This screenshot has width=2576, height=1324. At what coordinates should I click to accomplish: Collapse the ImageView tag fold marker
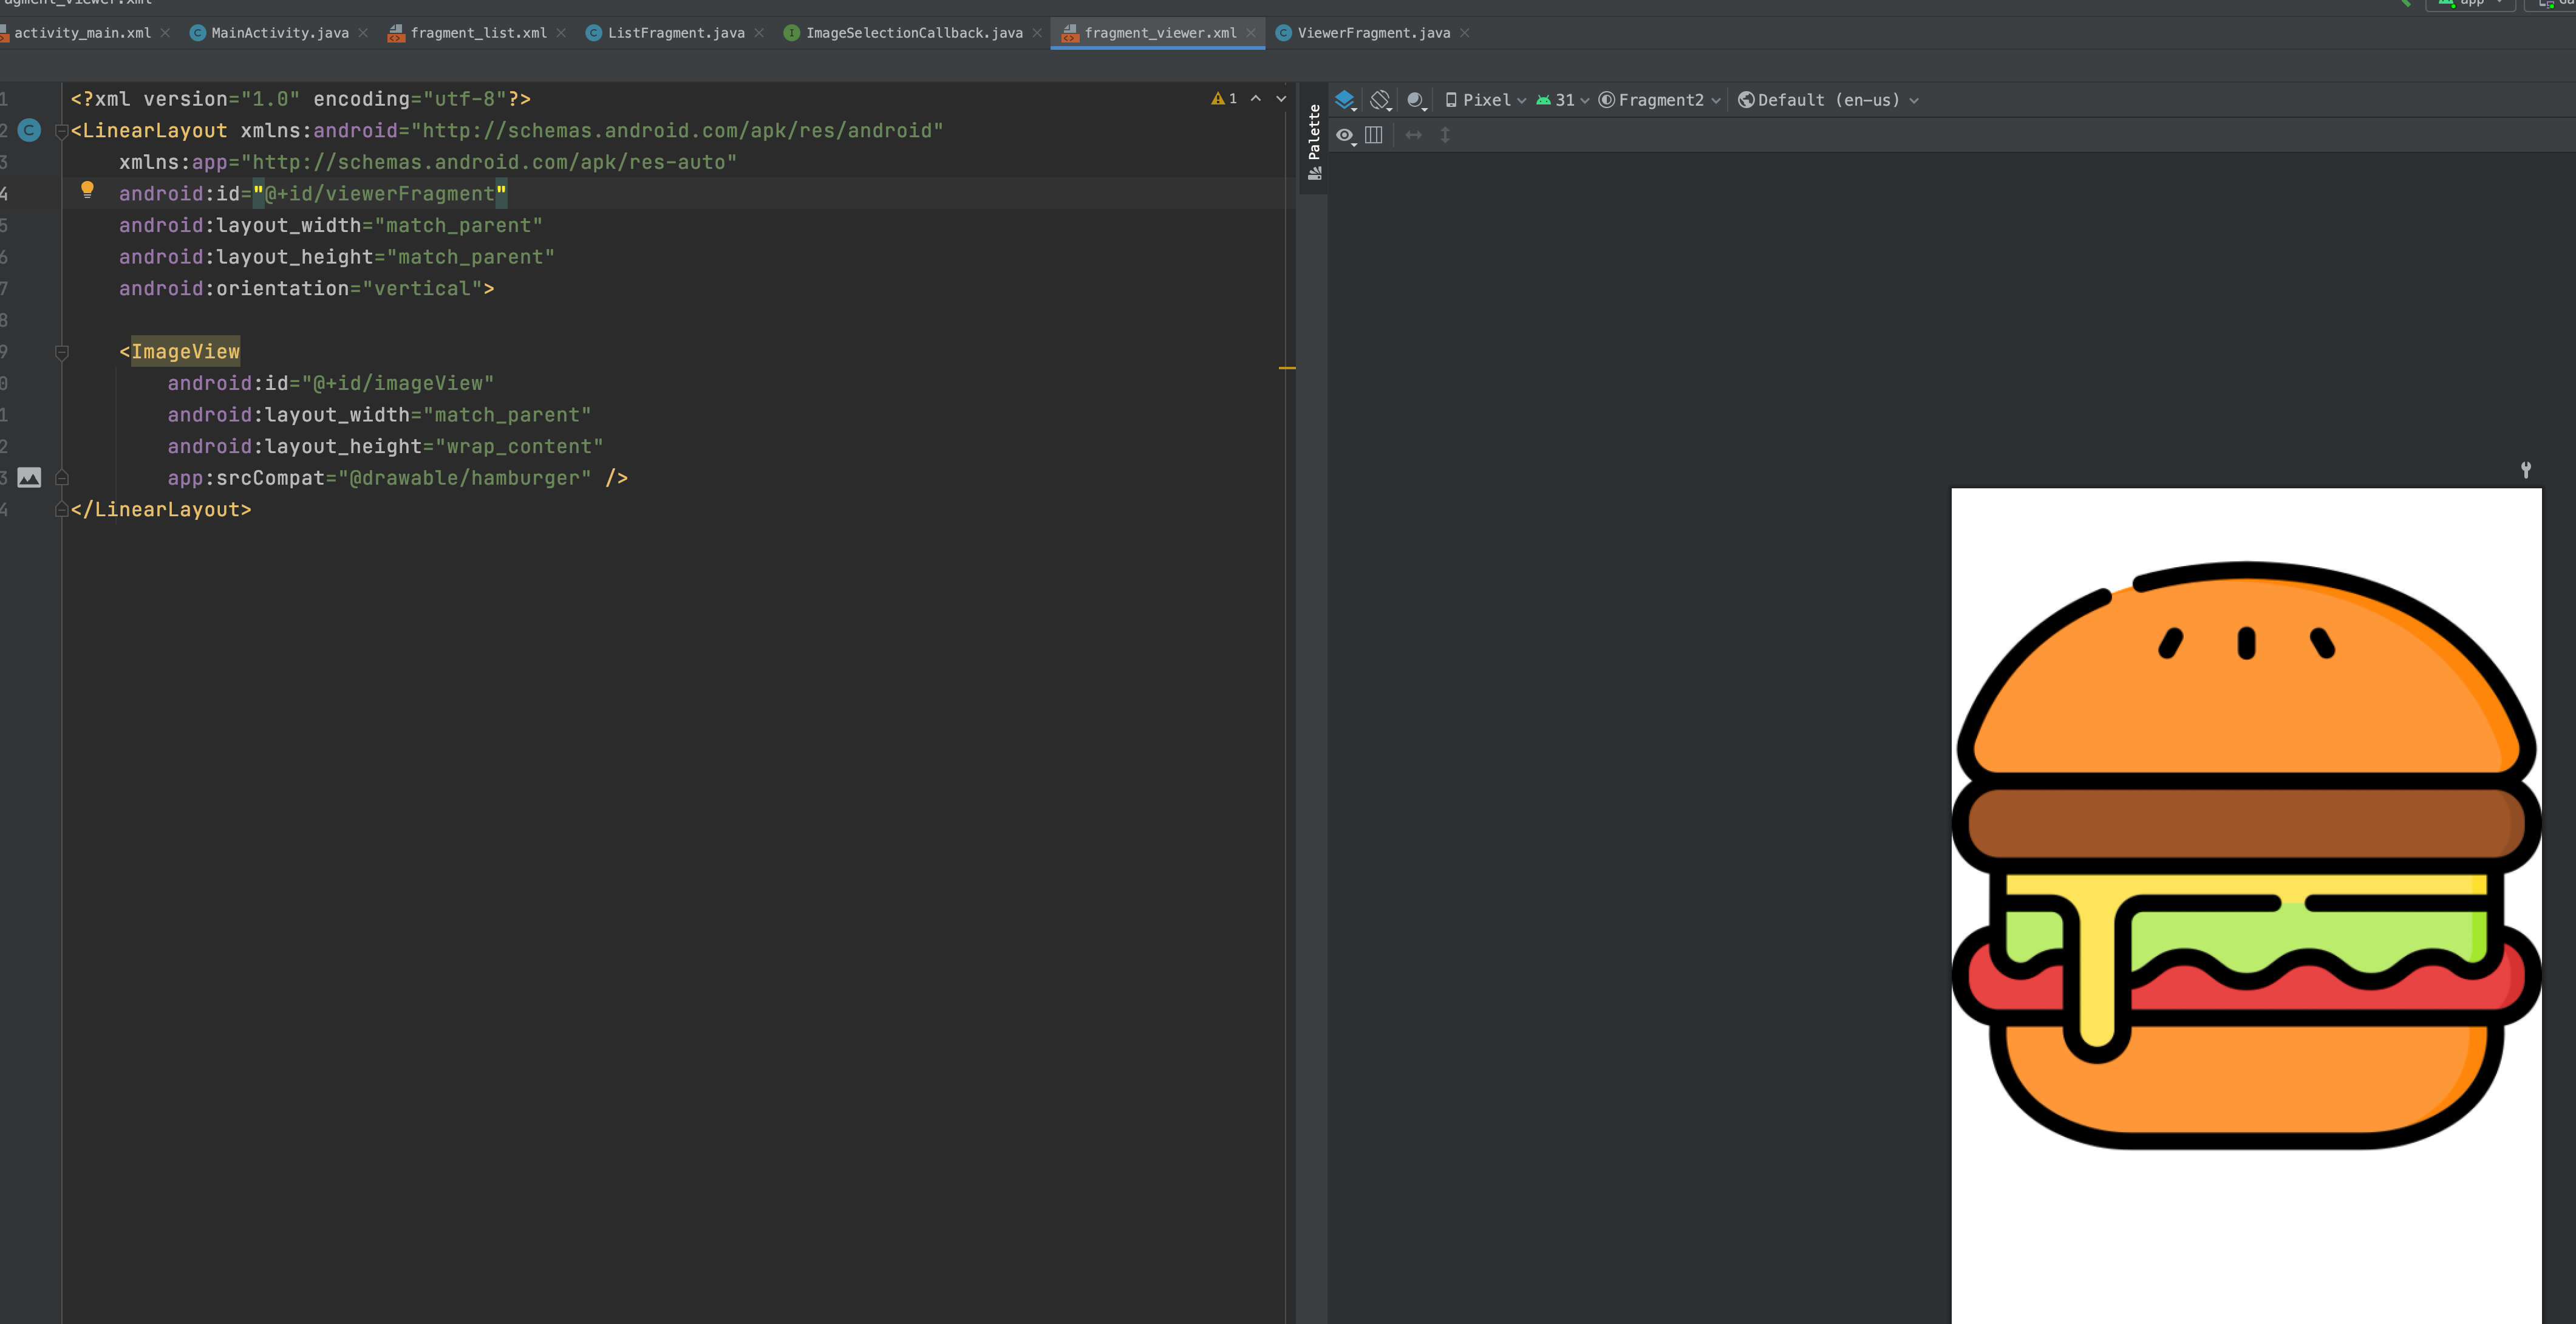[x=62, y=352]
